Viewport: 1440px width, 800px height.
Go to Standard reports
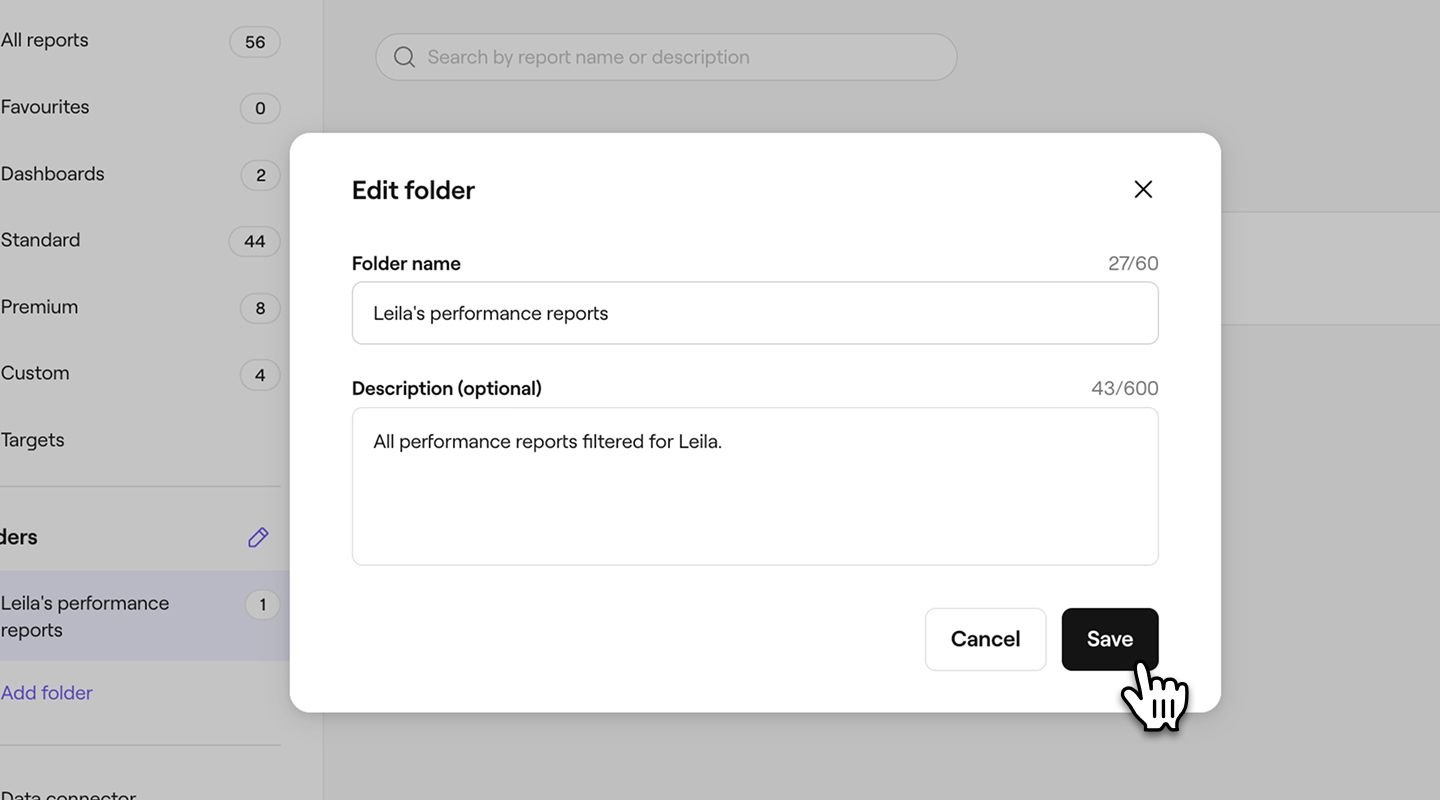(41, 240)
